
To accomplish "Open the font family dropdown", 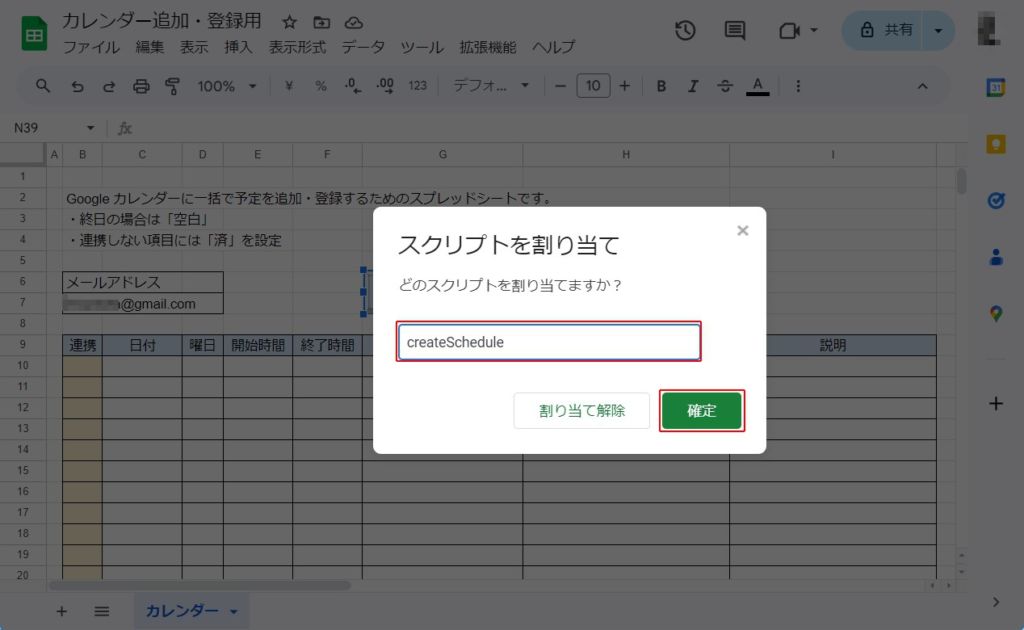I will click(491, 86).
